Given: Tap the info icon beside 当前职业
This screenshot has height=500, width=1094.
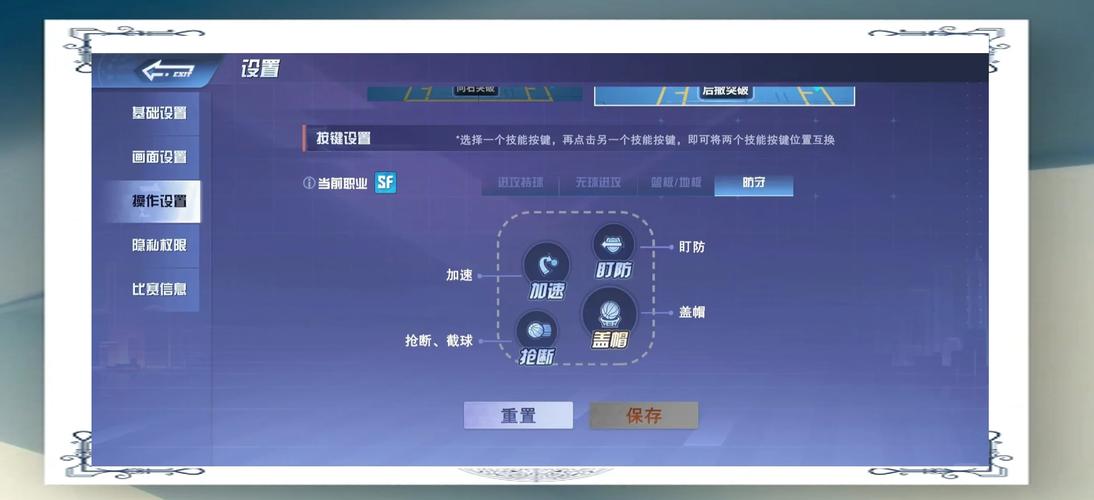Looking at the screenshot, I should (x=309, y=184).
